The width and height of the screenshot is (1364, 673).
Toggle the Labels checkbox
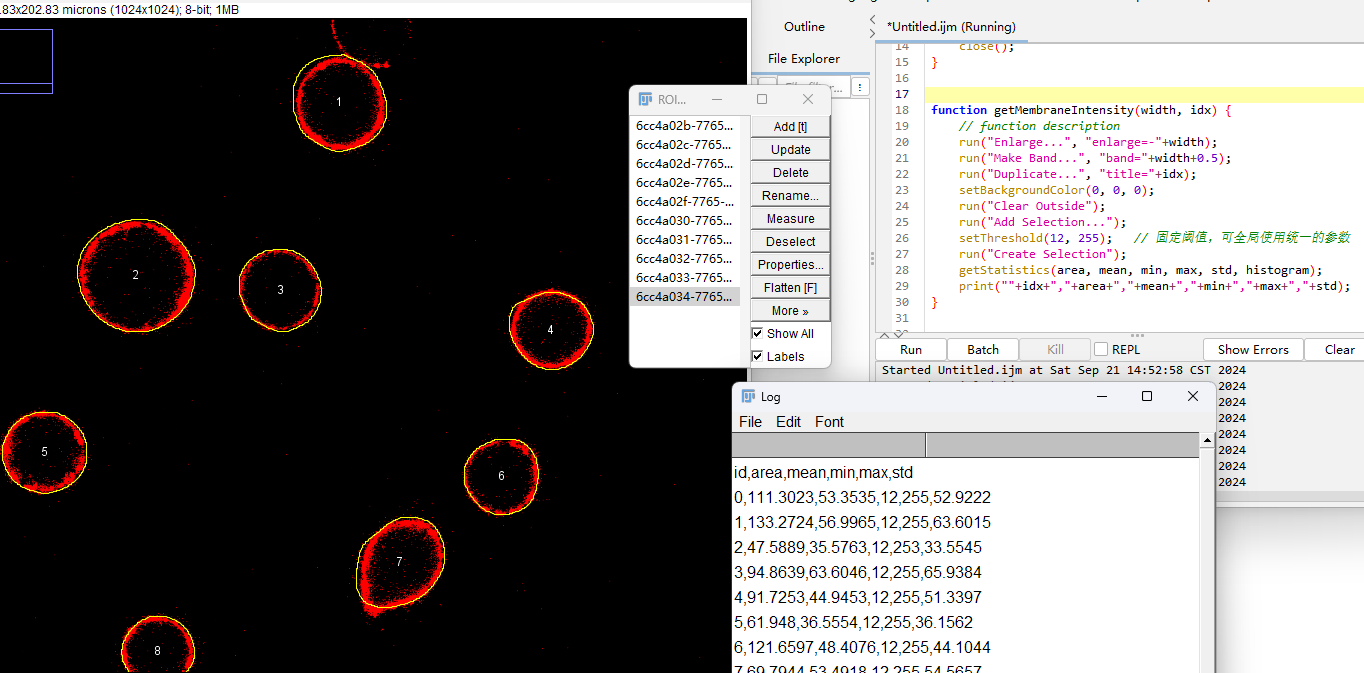click(757, 357)
